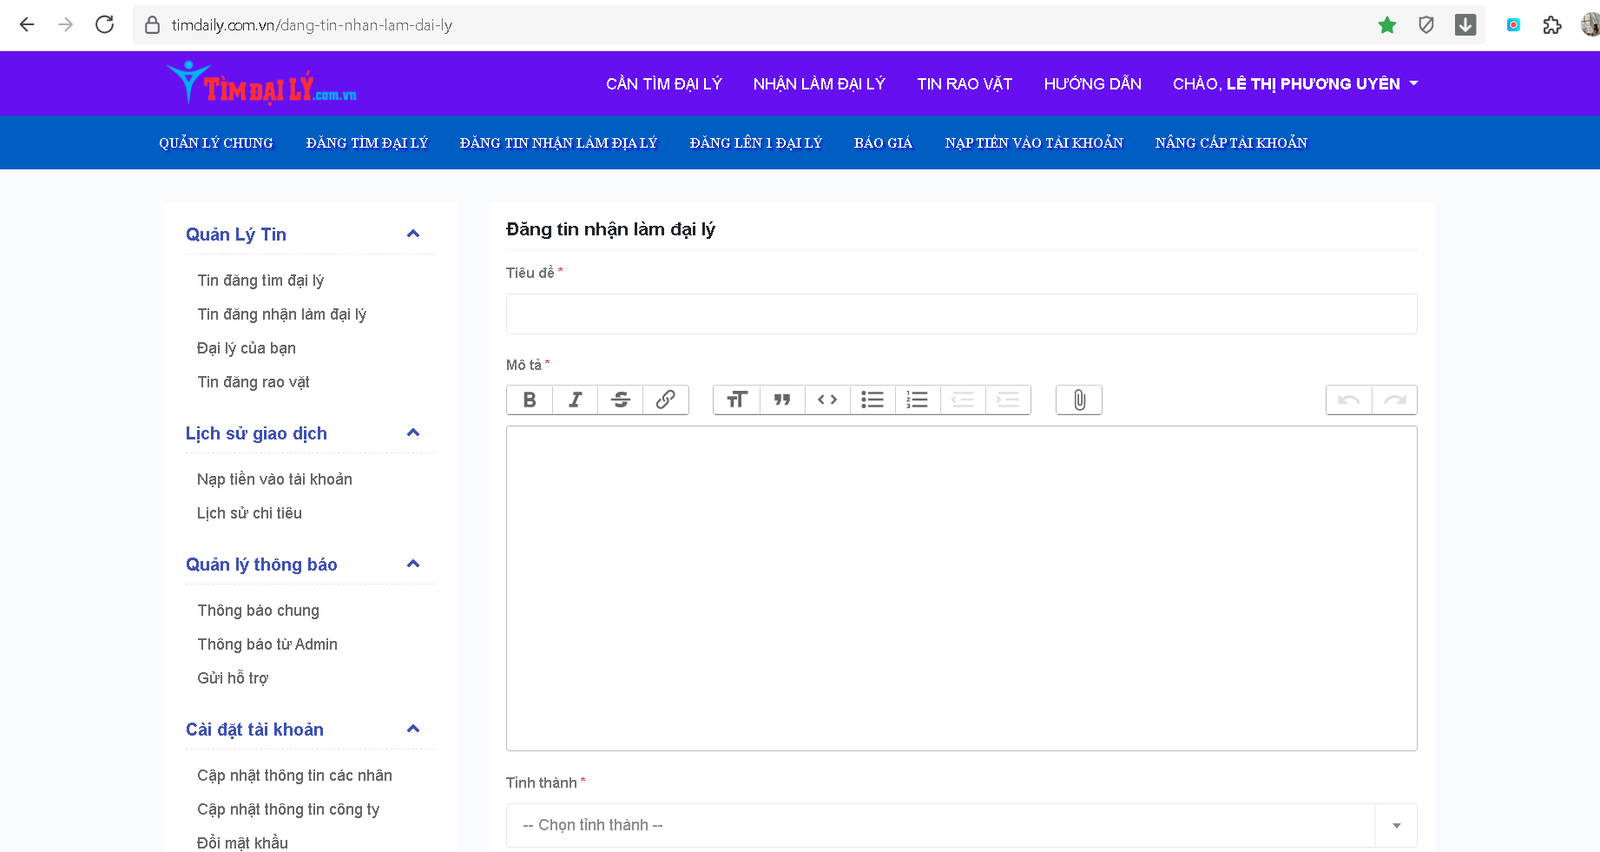Open Lịch sử chi tiêu
This screenshot has width=1600, height=852.
coord(250,514)
